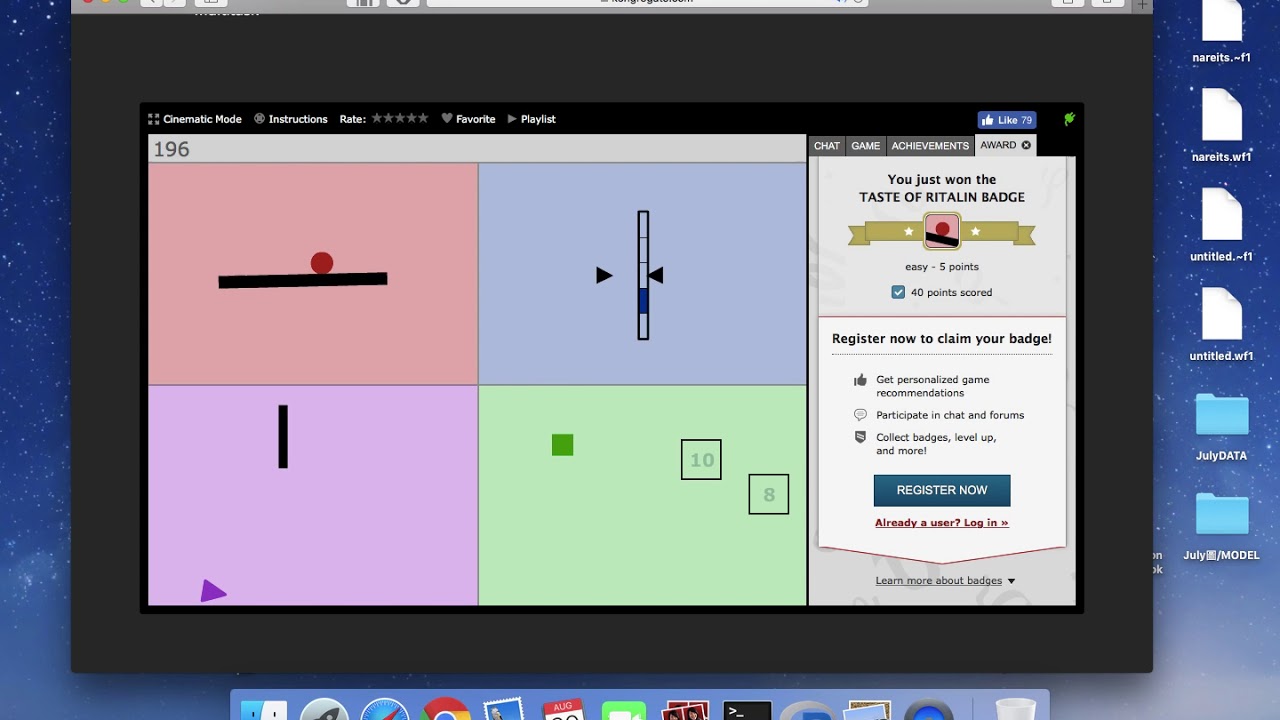Screen dimensions: 1280x720
Task: Open Google Chrome from the dock
Action: coord(446,711)
